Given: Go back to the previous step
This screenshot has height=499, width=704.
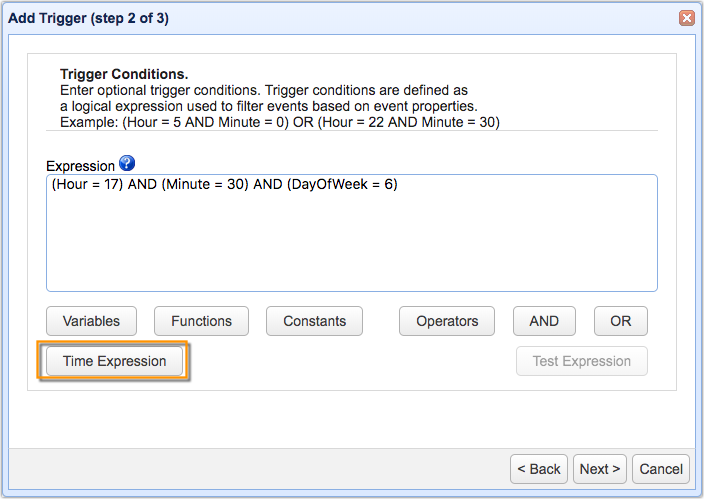Looking at the screenshot, I should tap(539, 469).
